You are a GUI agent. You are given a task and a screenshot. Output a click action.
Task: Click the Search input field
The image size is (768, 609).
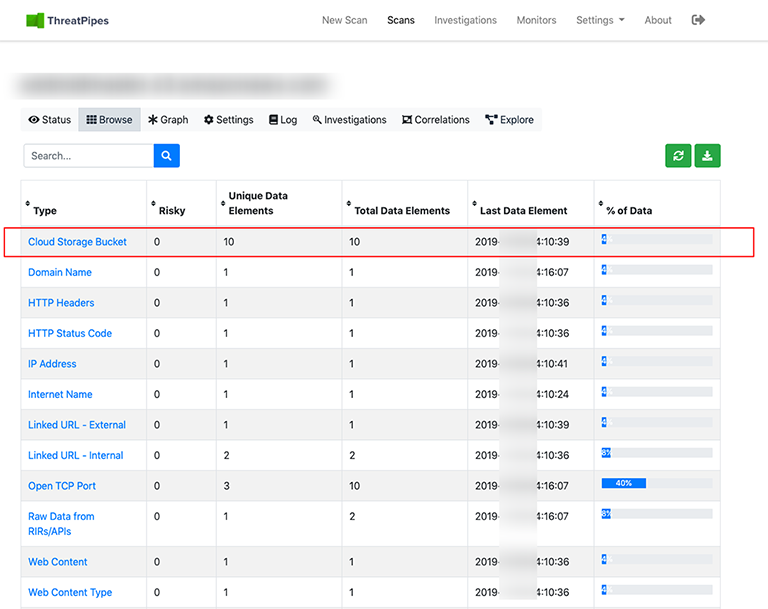[88, 156]
